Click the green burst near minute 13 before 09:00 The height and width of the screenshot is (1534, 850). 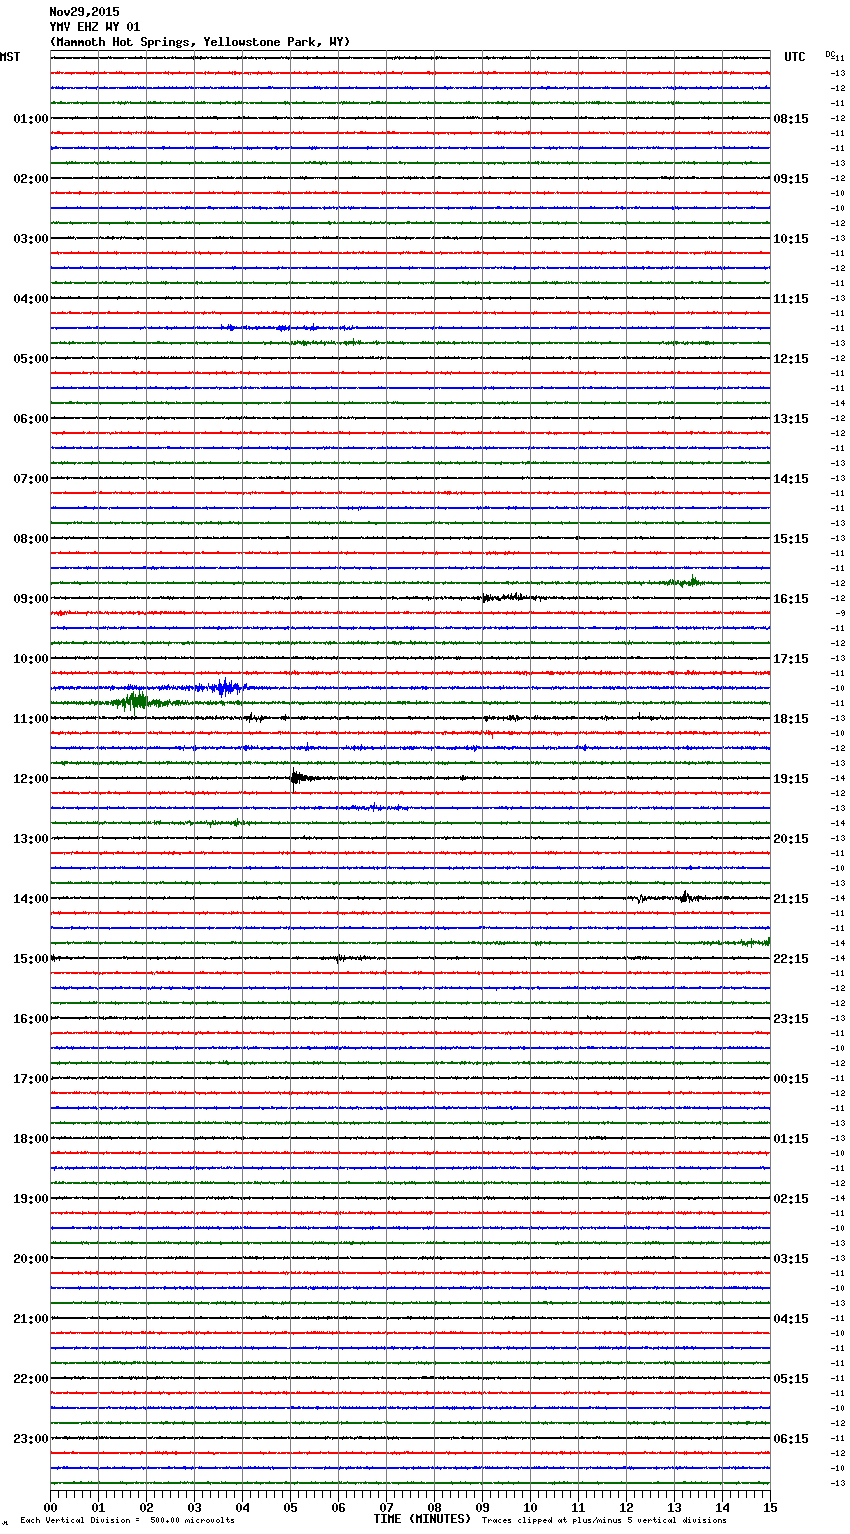[x=688, y=581]
